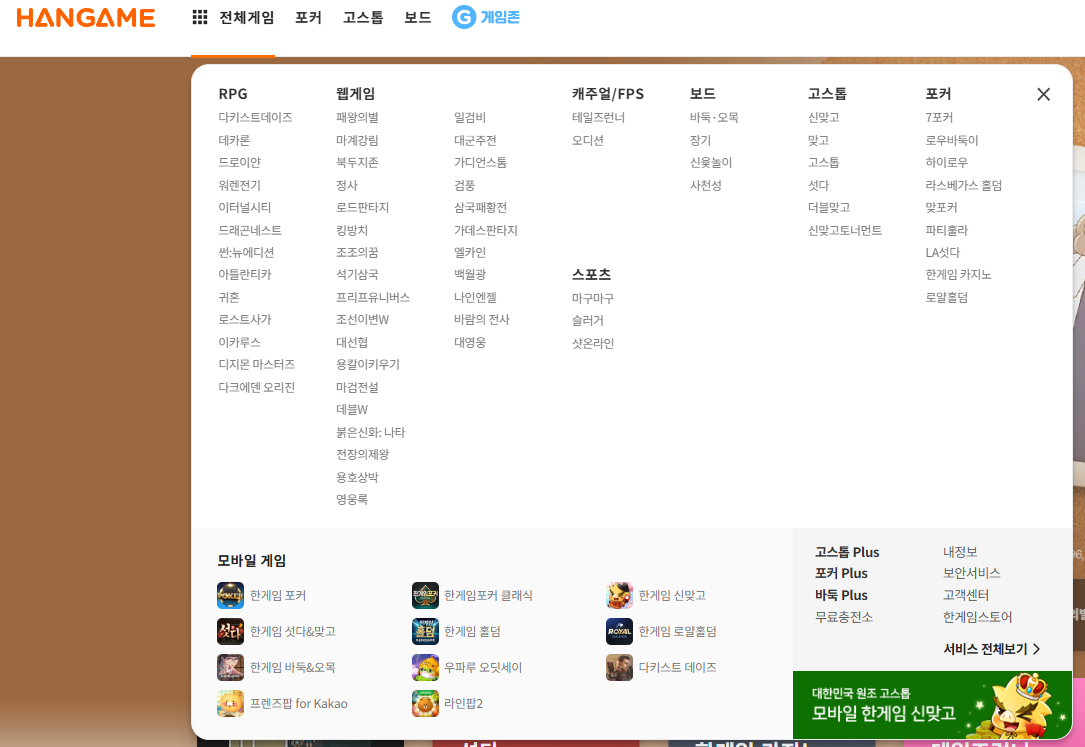
Task: Open 바람의 전사 web game
Action: pos(482,320)
